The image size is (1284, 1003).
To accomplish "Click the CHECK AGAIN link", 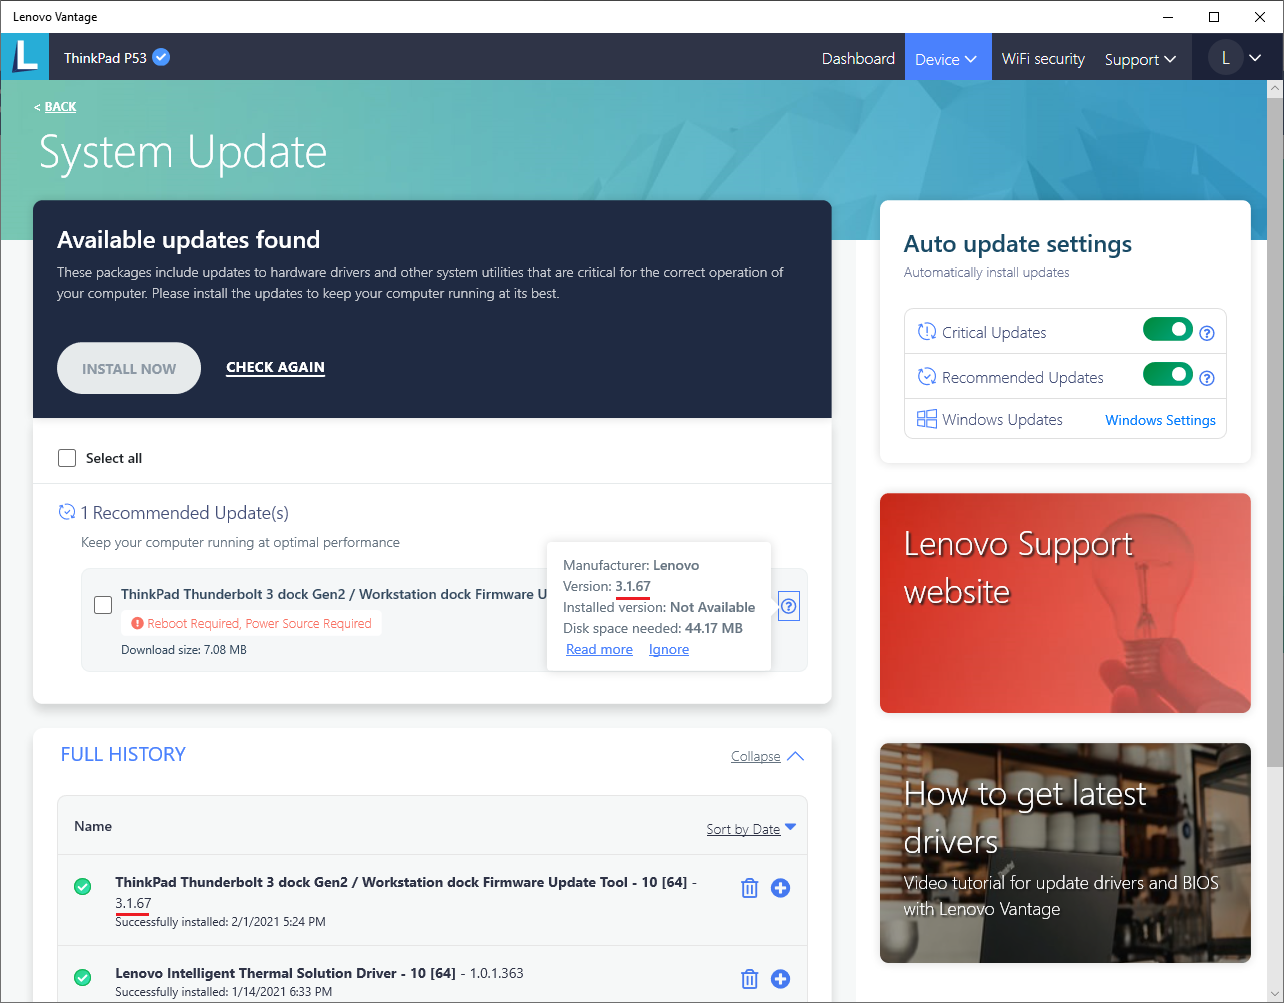I will click(x=275, y=367).
